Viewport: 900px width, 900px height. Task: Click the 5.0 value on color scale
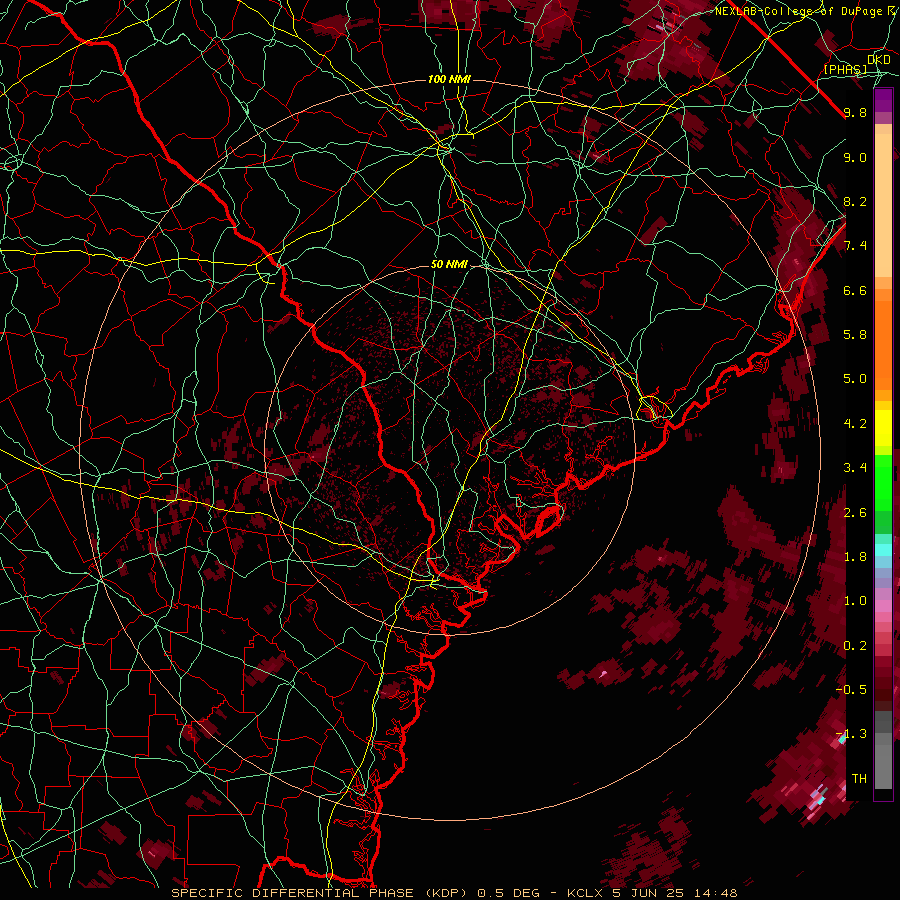pos(855,379)
